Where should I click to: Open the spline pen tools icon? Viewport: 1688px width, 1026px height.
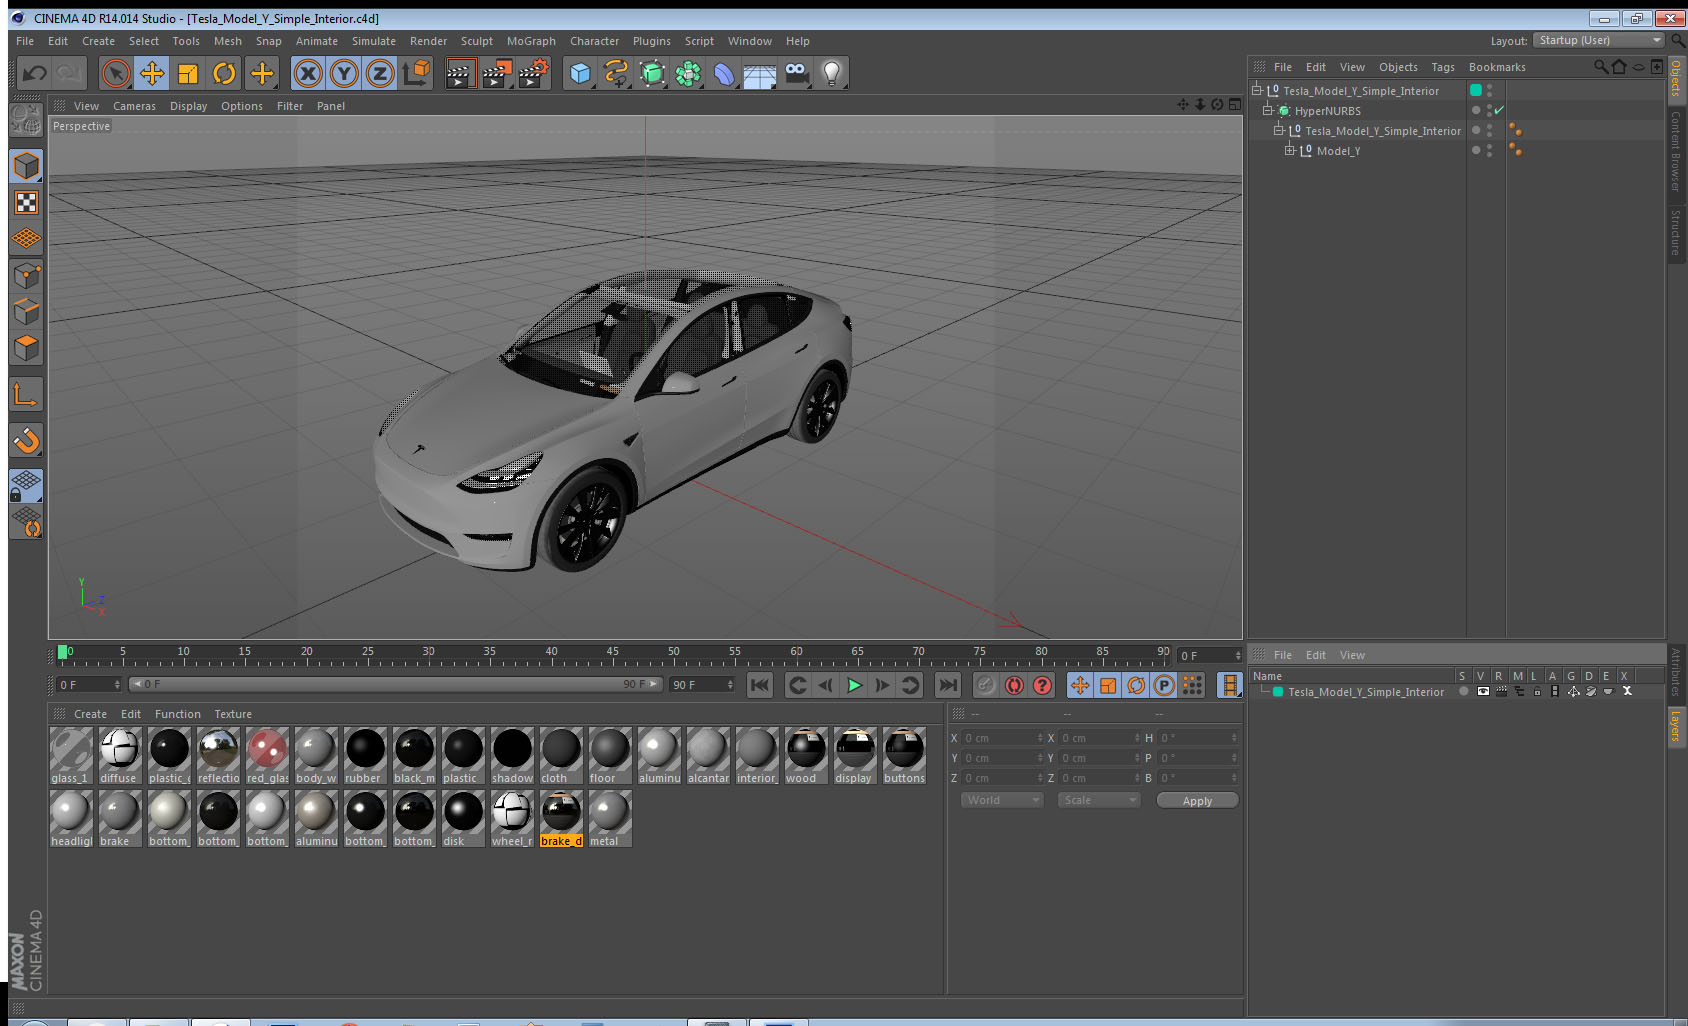point(616,73)
